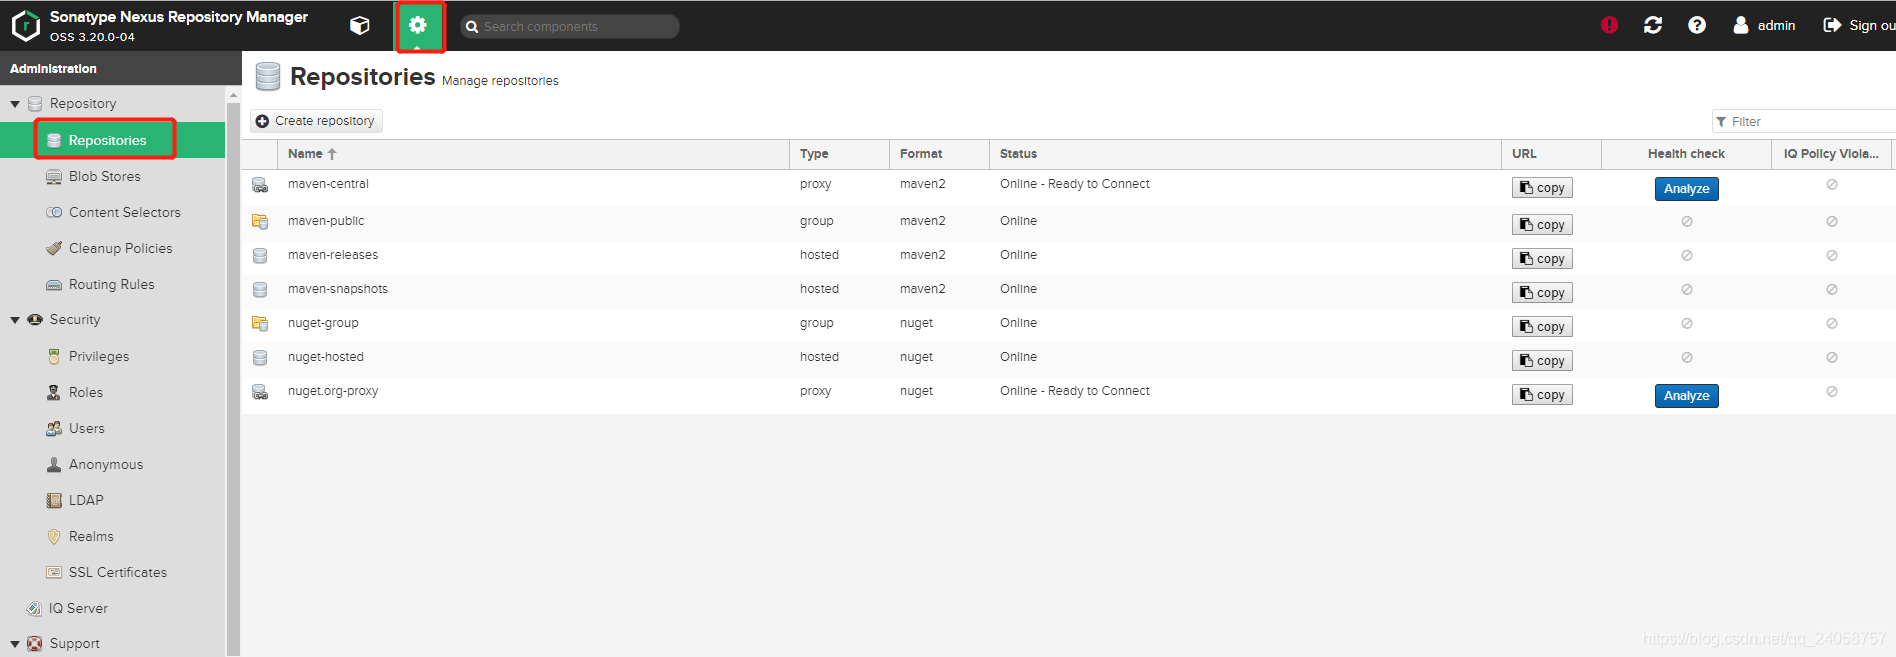The image size is (1896, 657).
Task: Collapse the Support tree section
Action: [15, 644]
